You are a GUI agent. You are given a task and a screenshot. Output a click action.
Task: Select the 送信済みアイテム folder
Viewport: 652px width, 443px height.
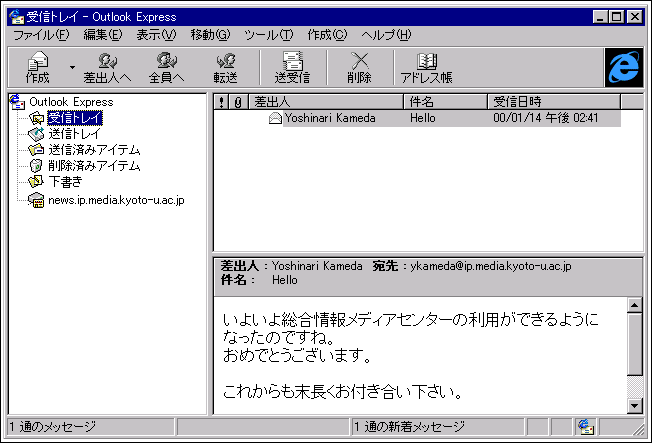click(94, 150)
